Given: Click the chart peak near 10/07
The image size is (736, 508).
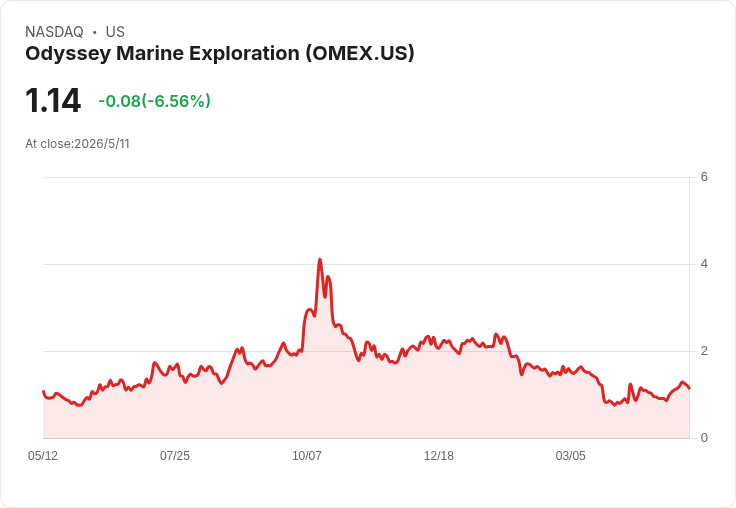Looking at the screenshot, I should (x=320, y=259).
